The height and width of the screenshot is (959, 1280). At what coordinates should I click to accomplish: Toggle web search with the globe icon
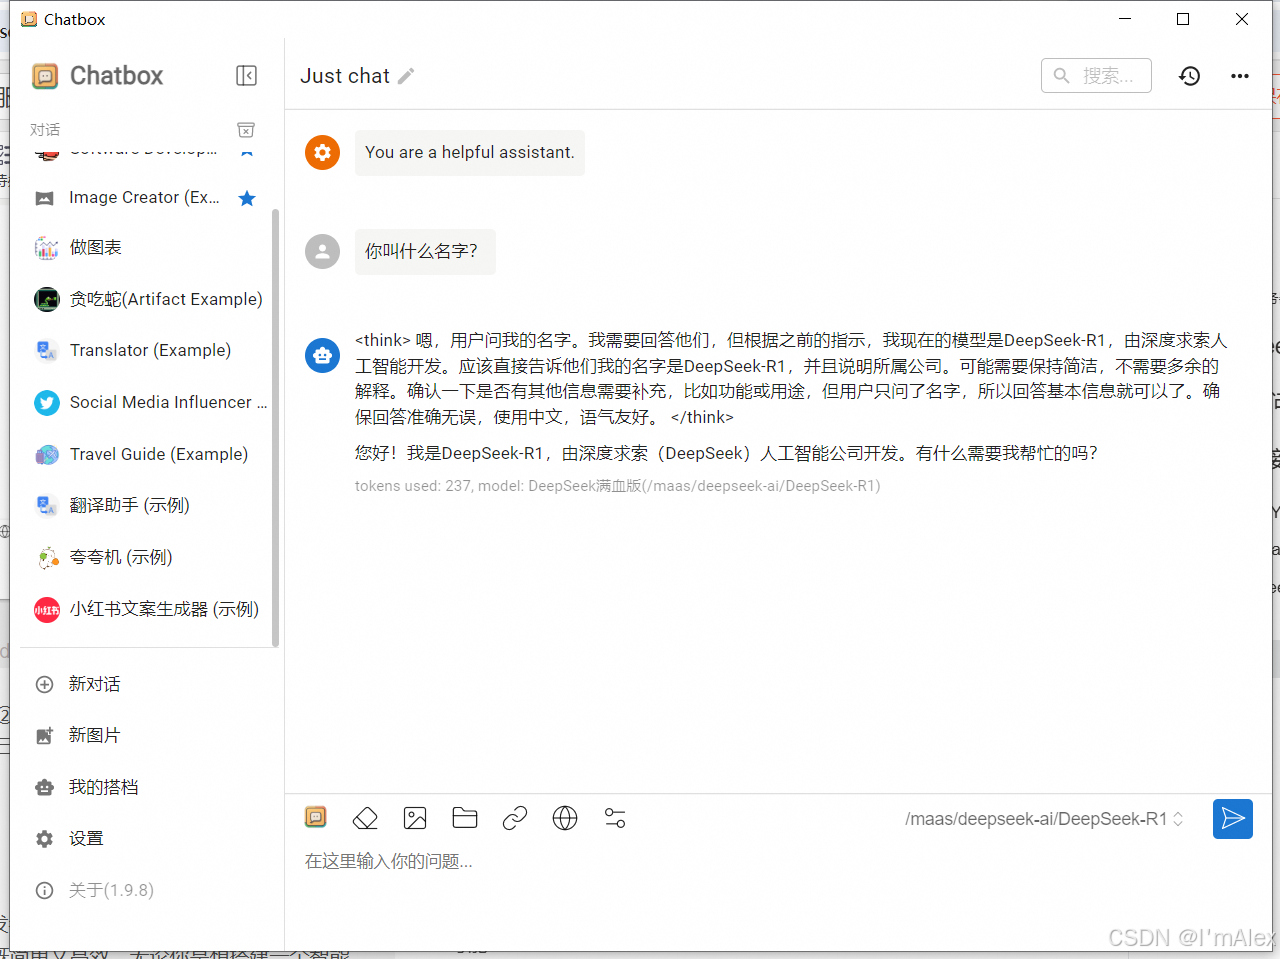pos(565,818)
